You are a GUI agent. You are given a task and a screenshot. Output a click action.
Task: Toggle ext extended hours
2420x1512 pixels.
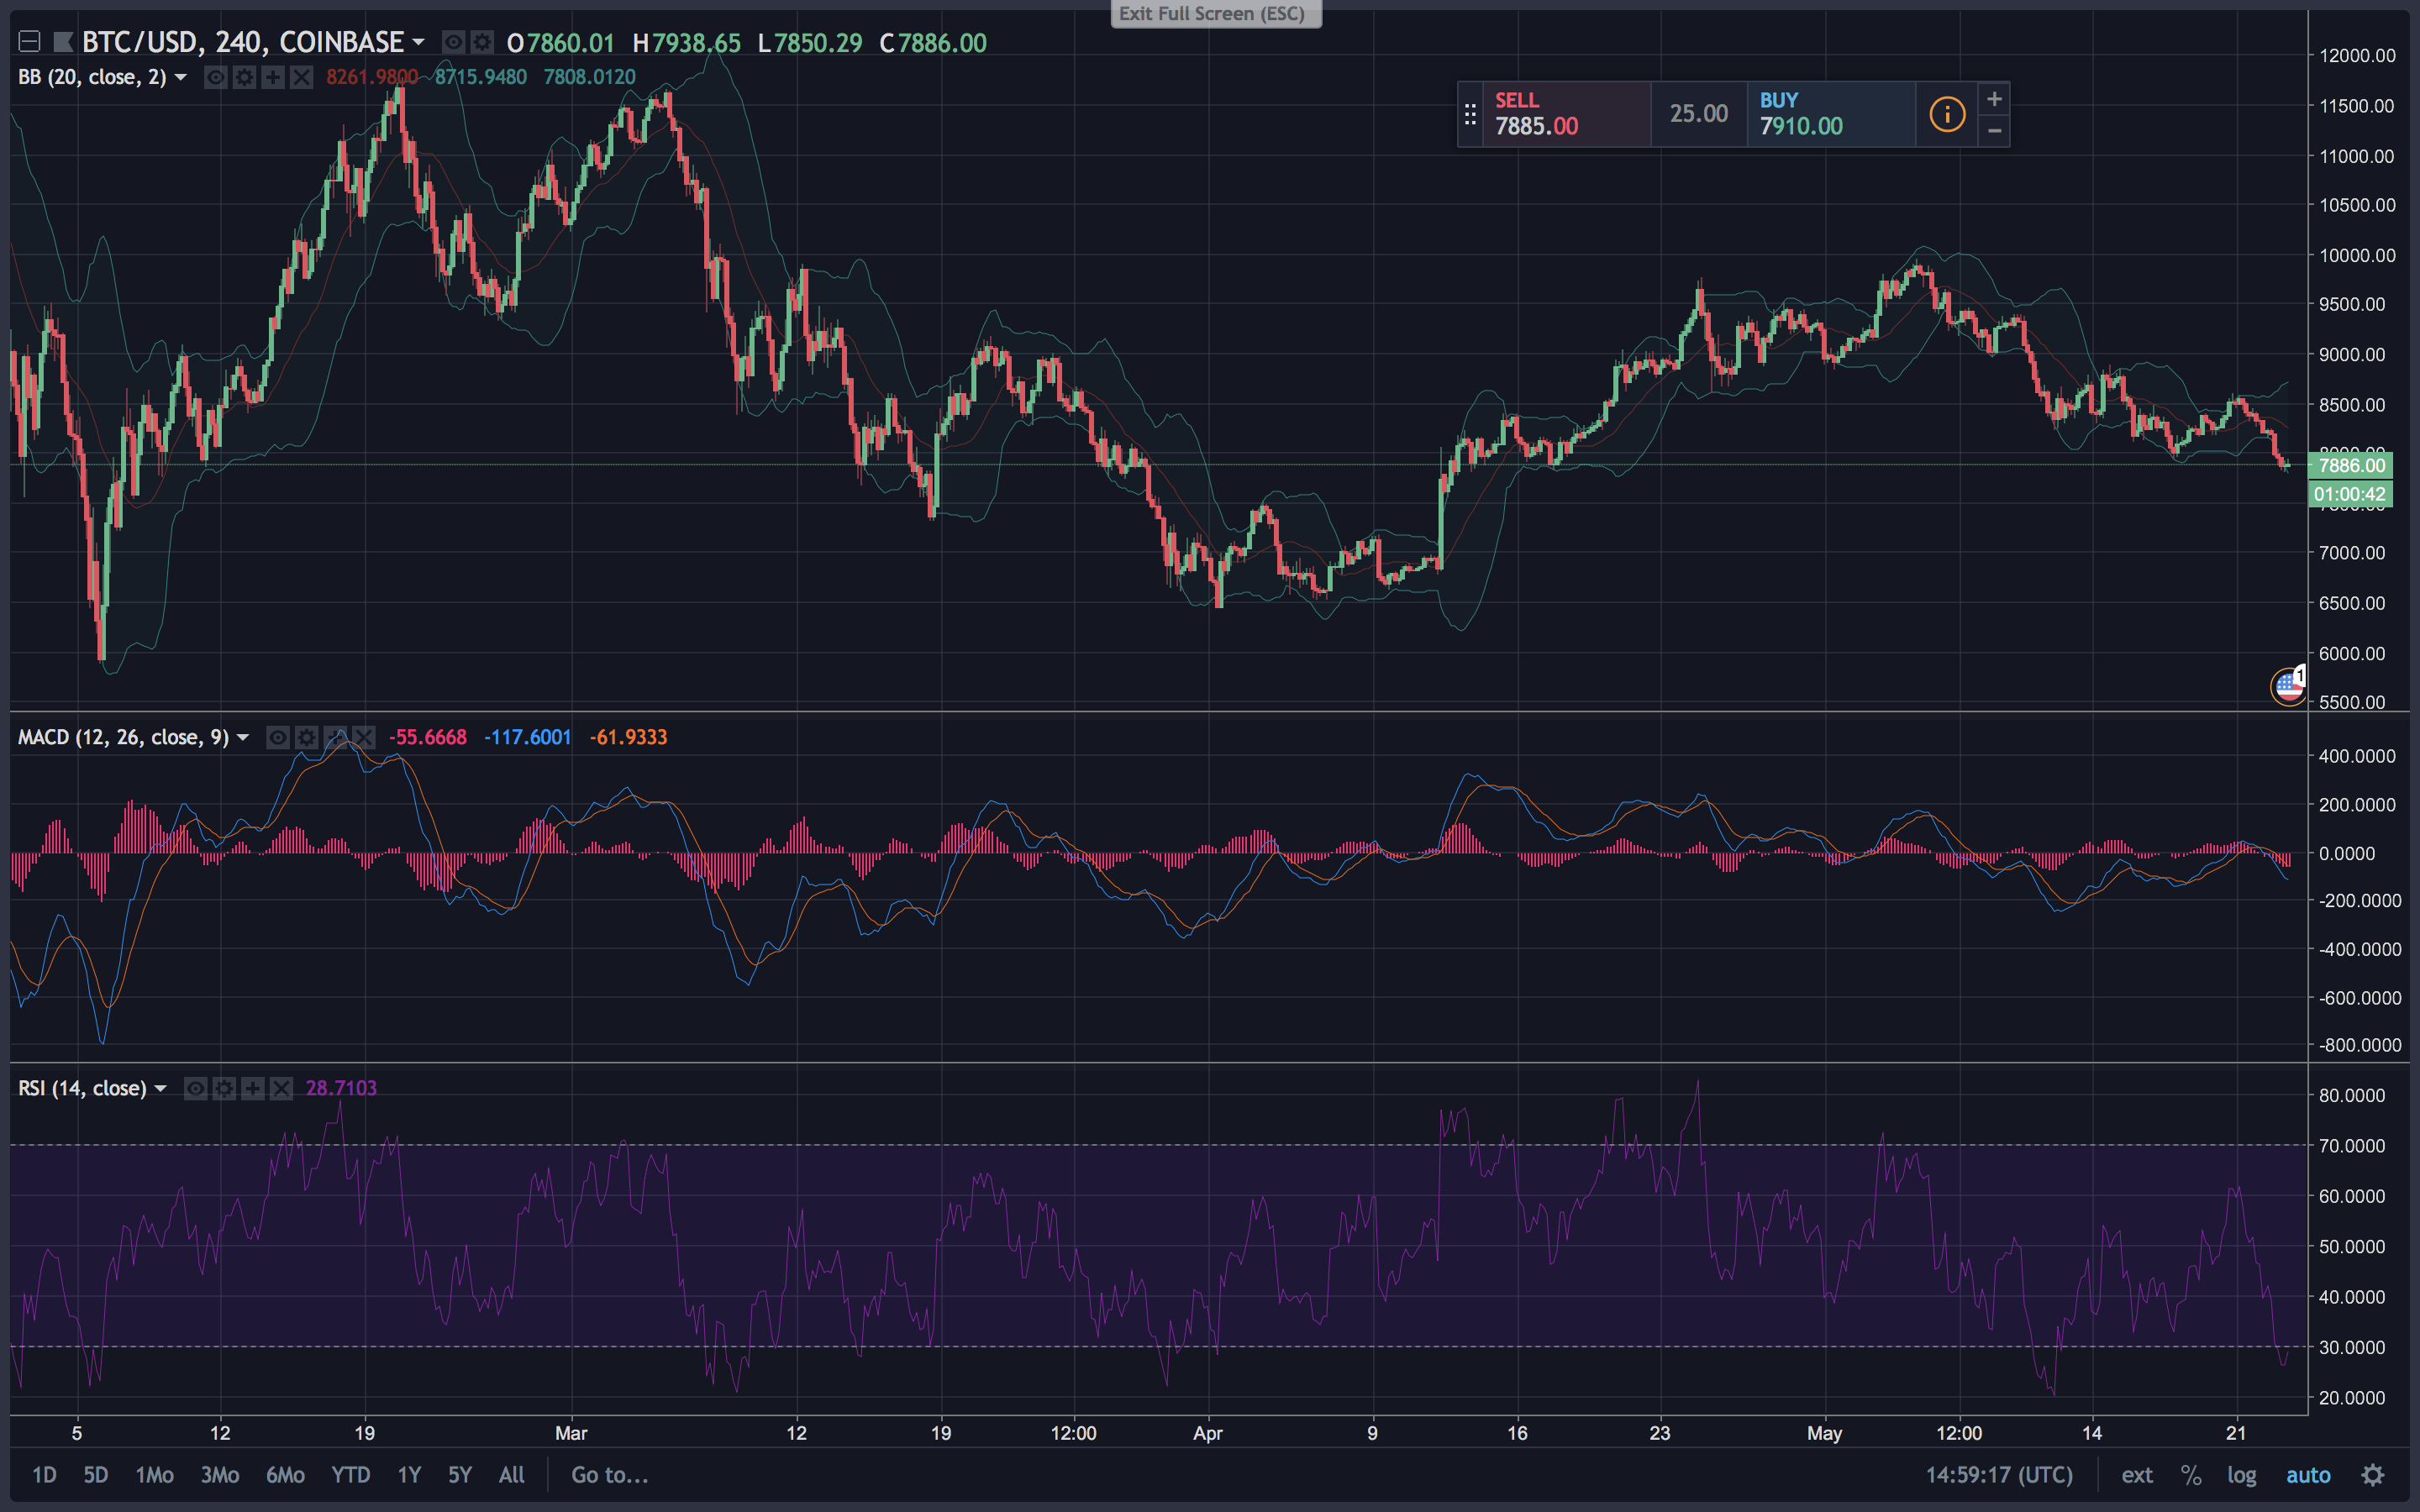coord(2137,1475)
